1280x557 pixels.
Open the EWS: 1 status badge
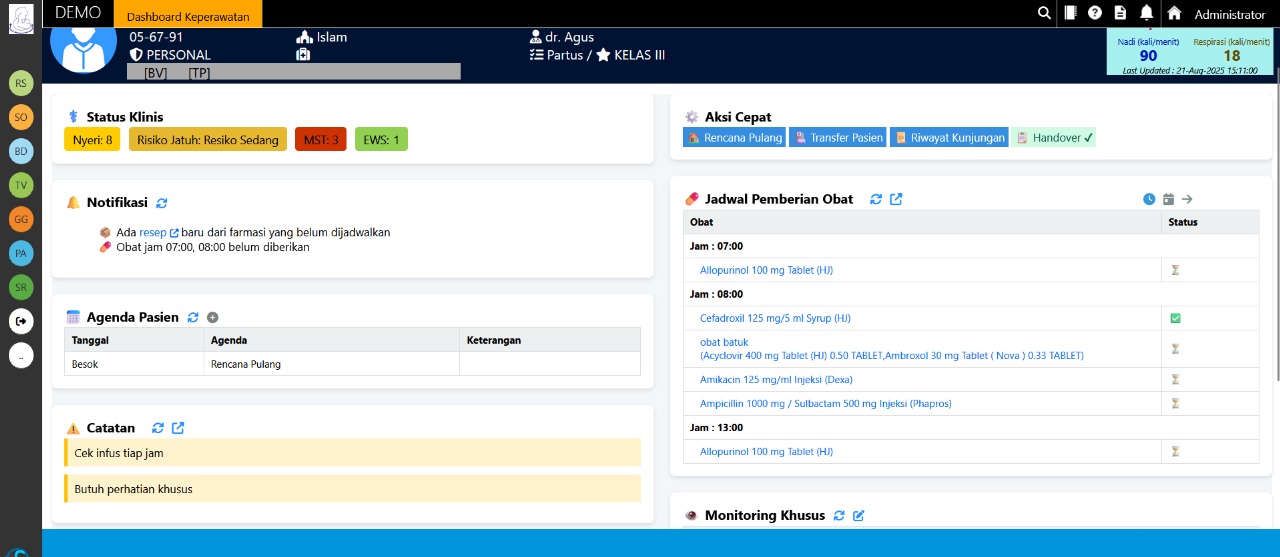pyautogui.click(x=381, y=139)
